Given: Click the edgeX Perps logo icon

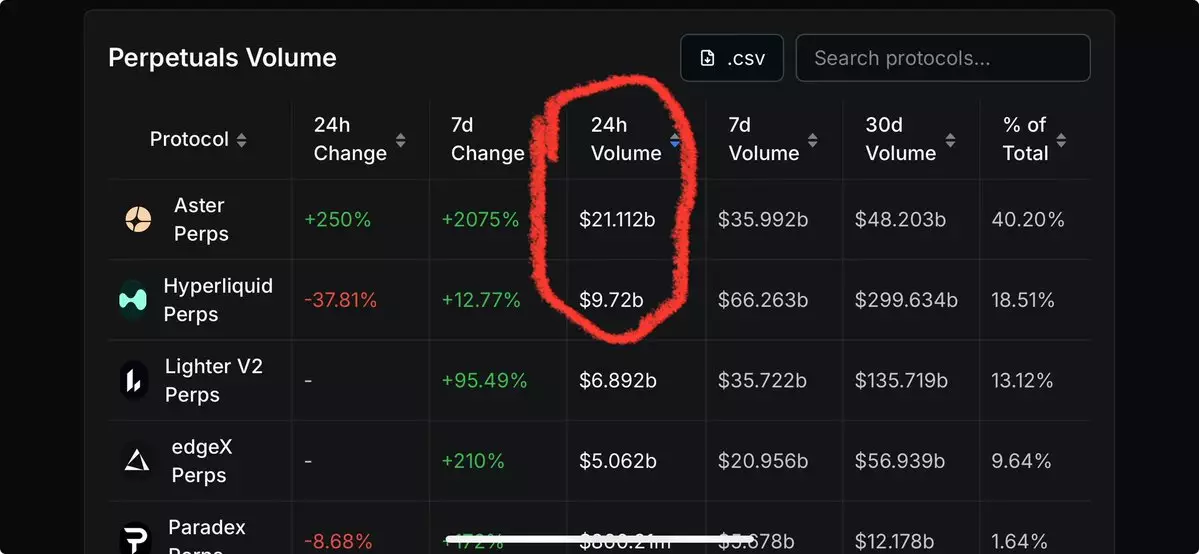Looking at the screenshot, I should [137, 461].
